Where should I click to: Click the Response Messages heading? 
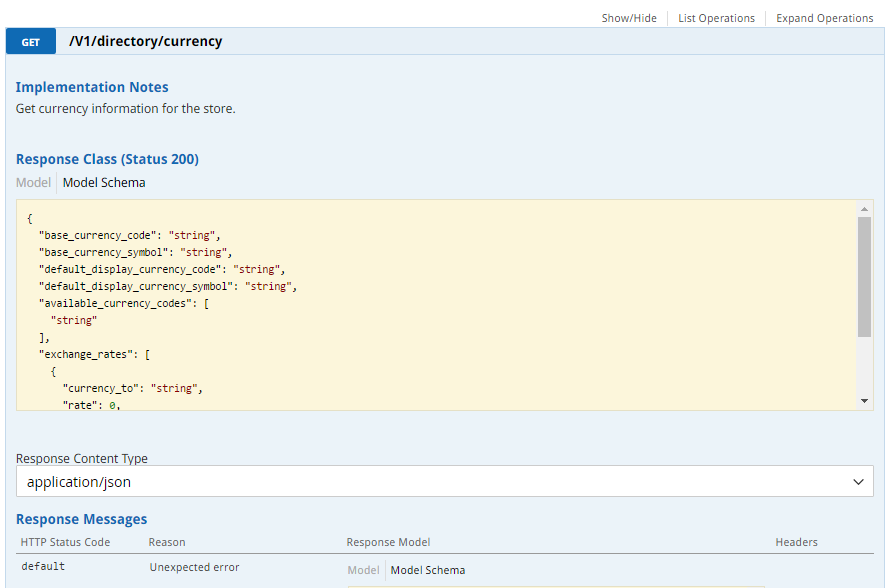click(81, 519)
